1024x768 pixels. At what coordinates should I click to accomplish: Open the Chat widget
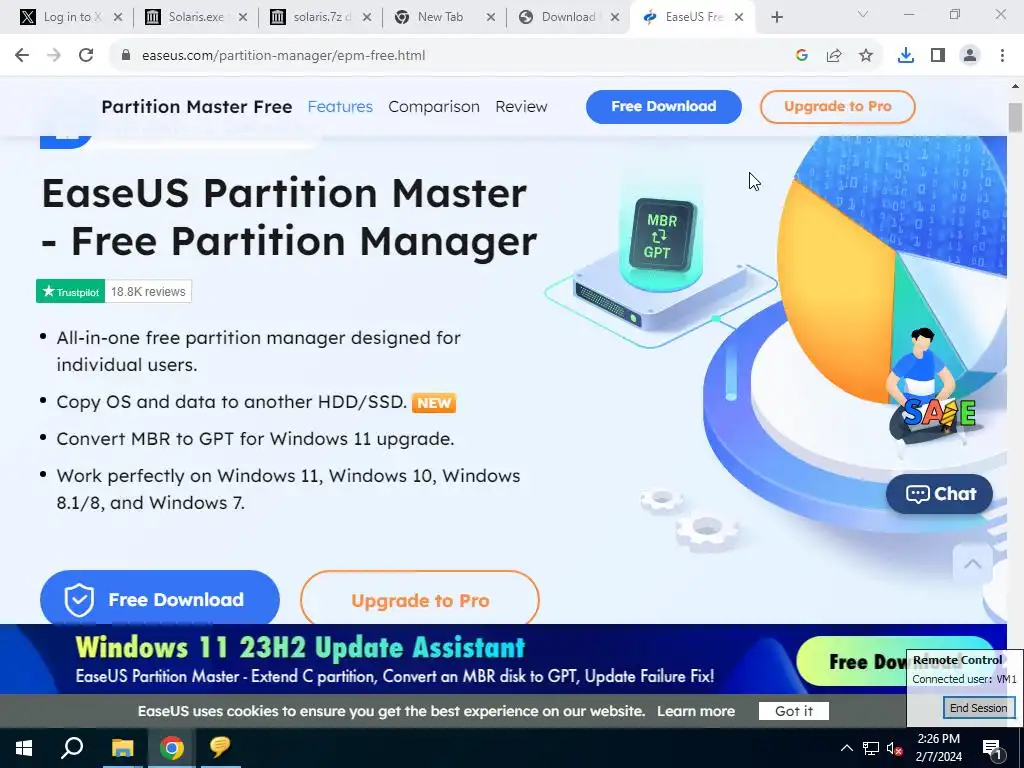pos(939,494)
